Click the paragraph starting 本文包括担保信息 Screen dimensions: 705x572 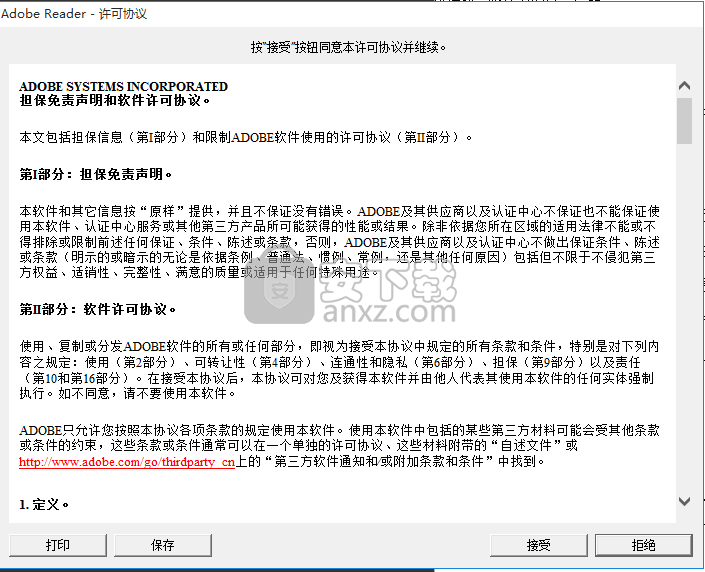coord(245,137)
